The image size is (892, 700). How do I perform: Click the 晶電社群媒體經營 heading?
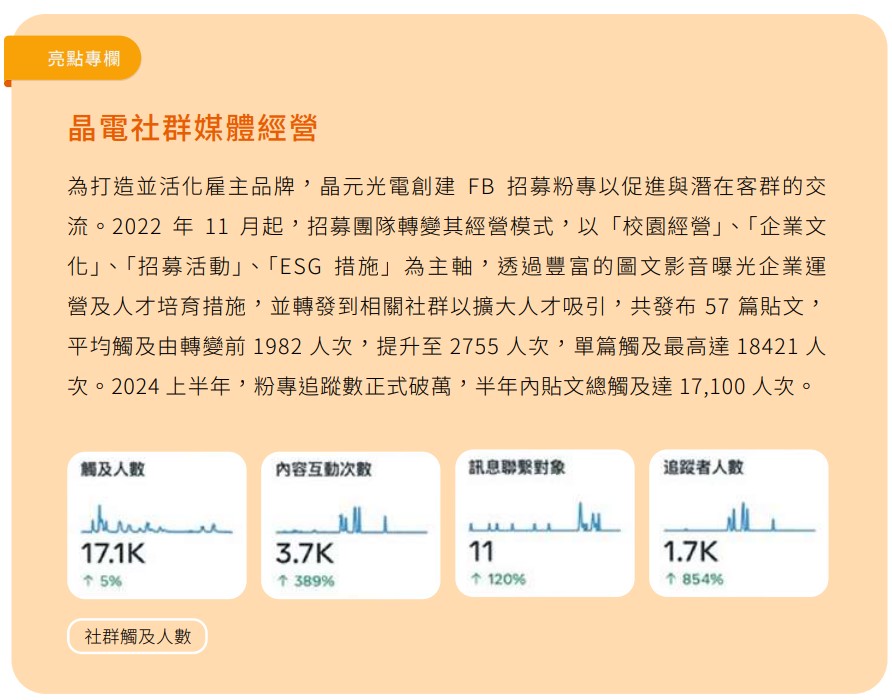[192, 129]
